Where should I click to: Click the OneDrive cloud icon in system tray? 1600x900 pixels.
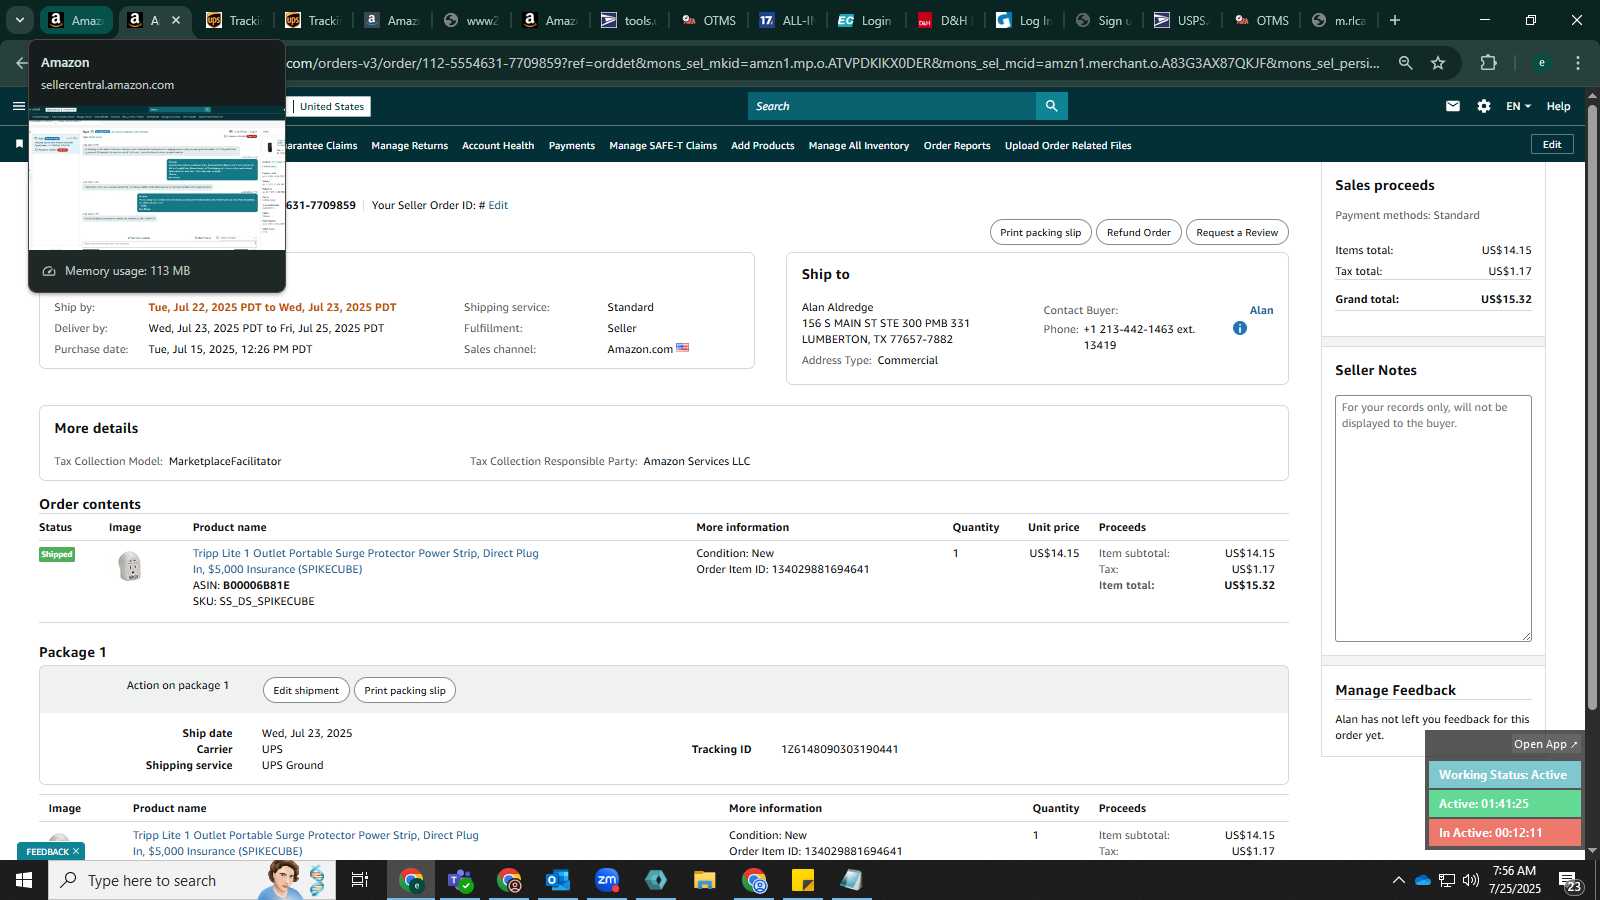click(1422, 880)
